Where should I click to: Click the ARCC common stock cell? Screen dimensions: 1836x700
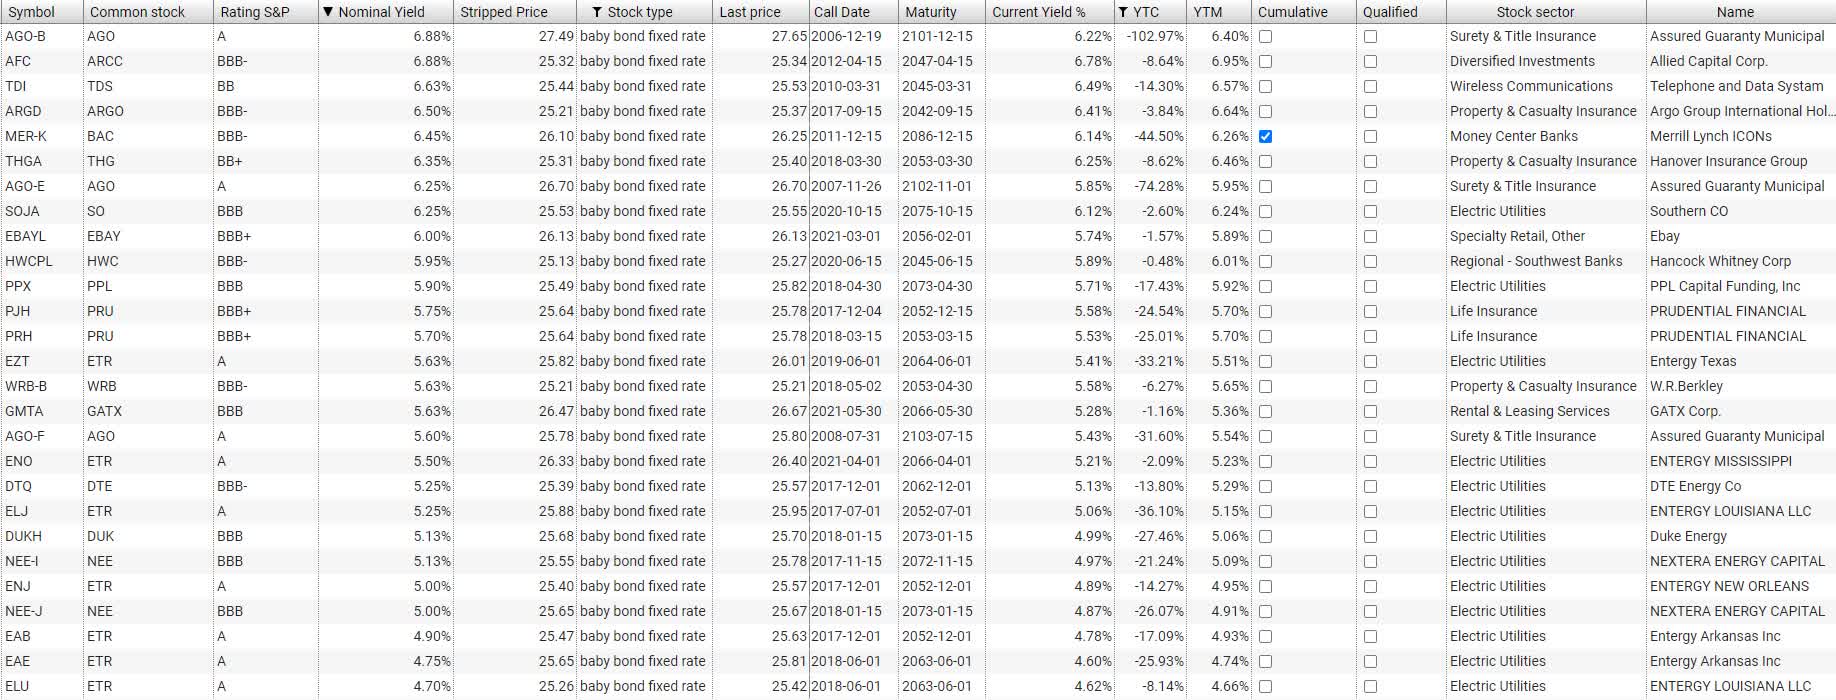[x=148, y=61]
